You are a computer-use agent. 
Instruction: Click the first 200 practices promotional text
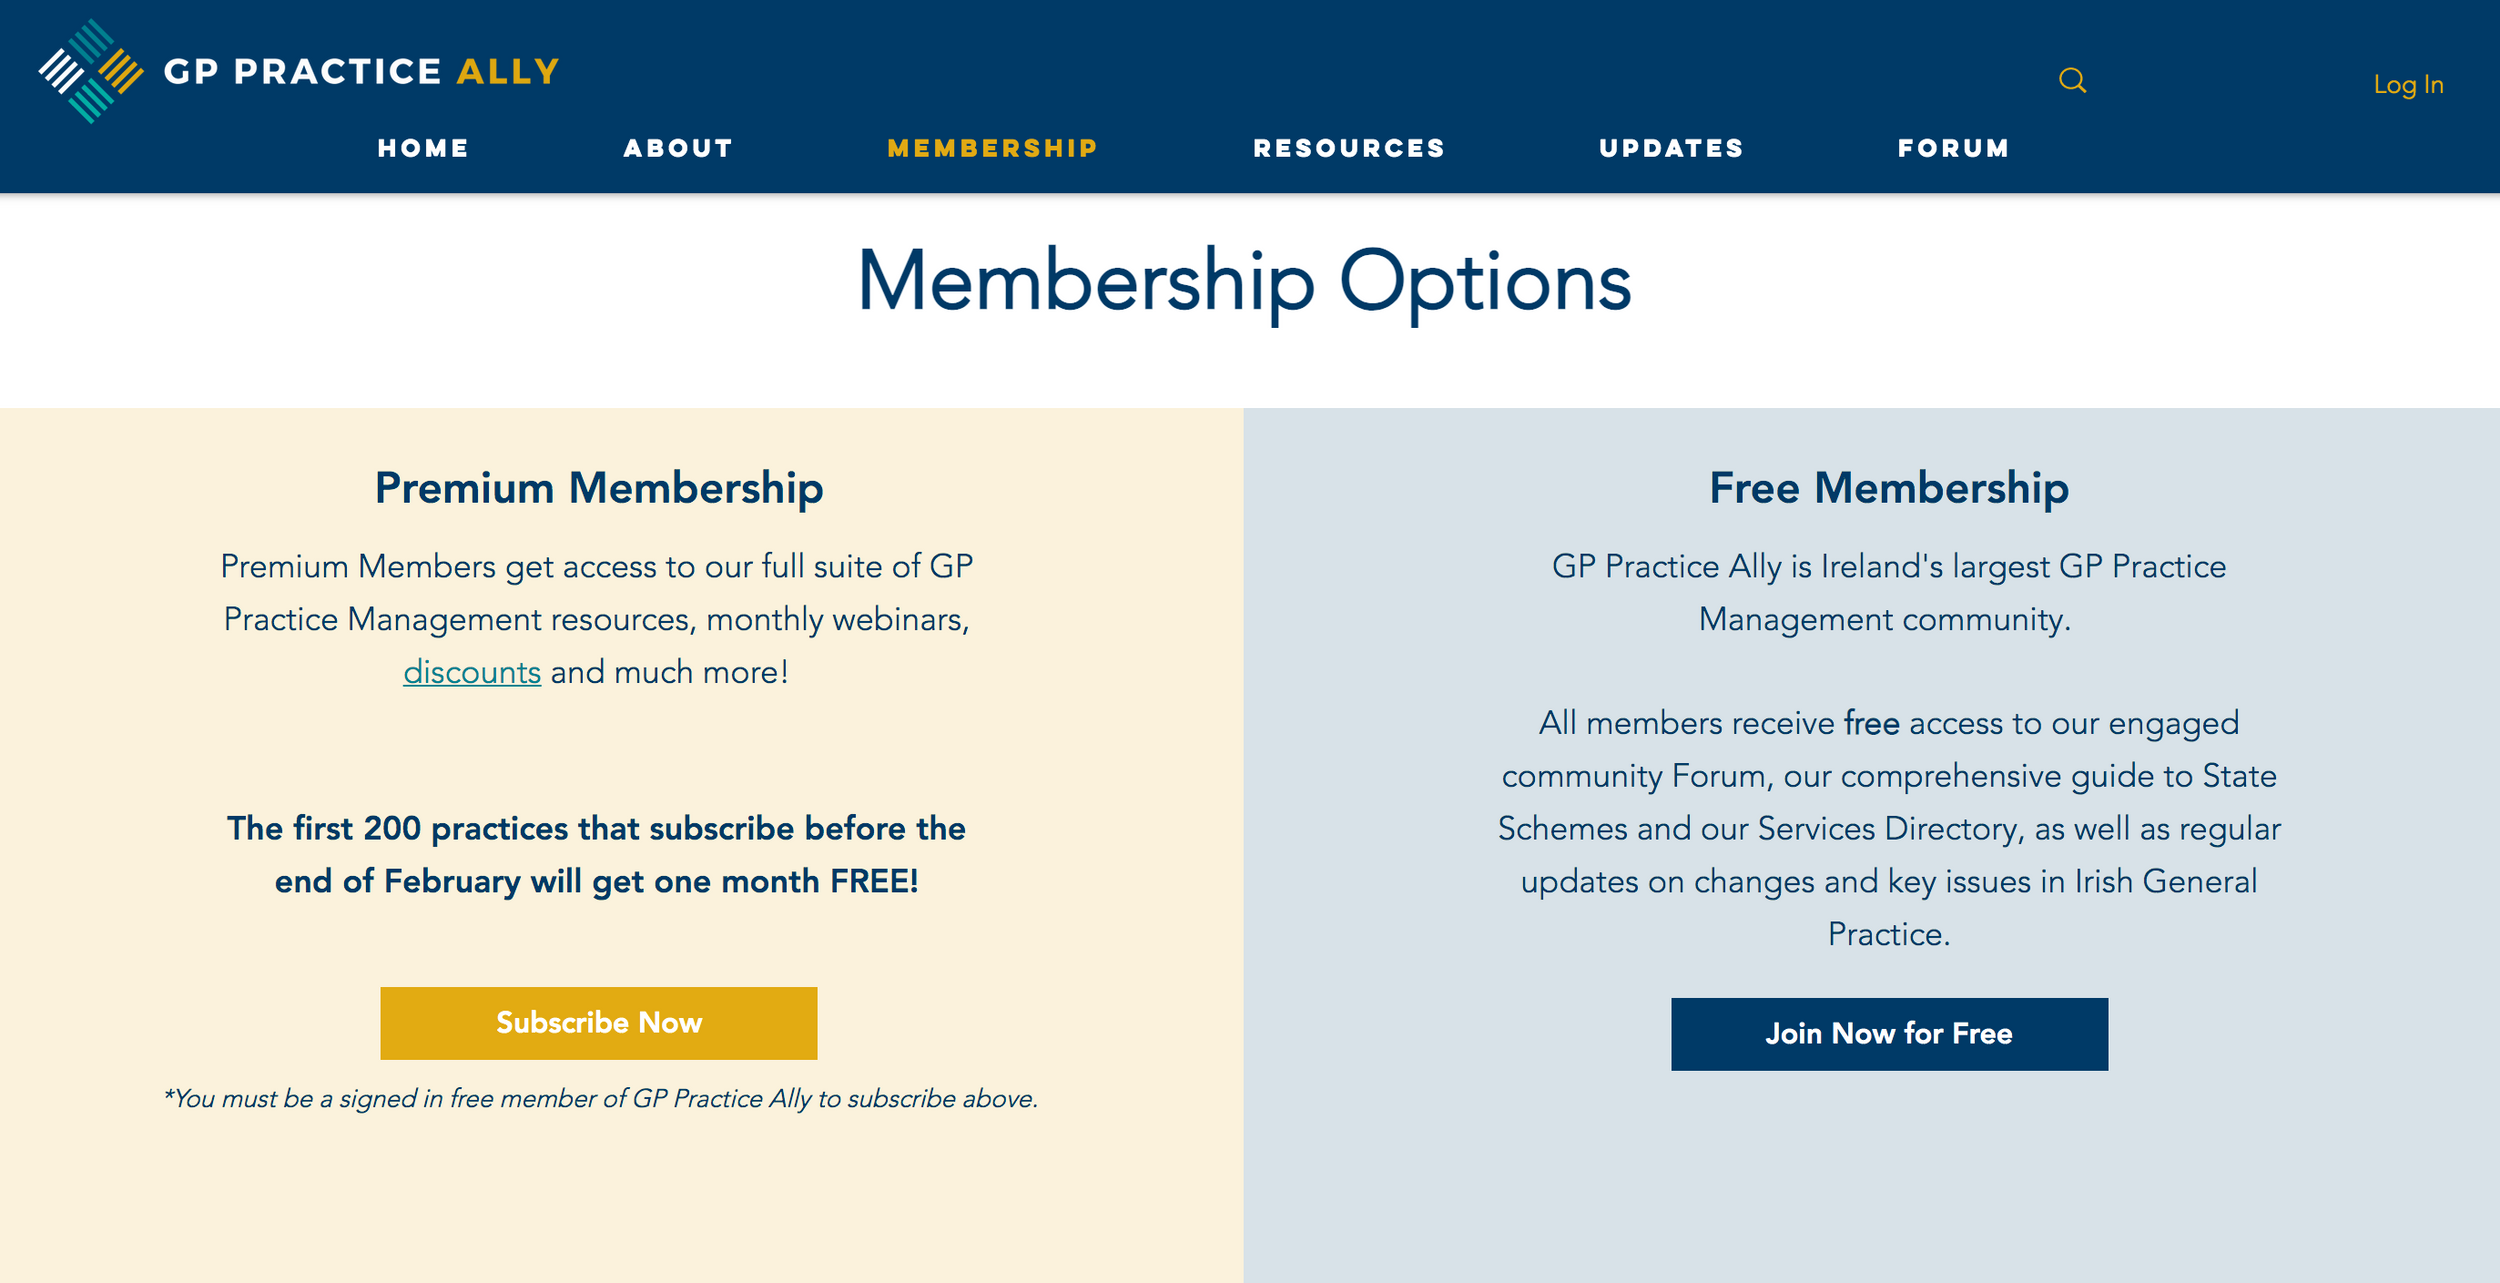pos(598,855)
